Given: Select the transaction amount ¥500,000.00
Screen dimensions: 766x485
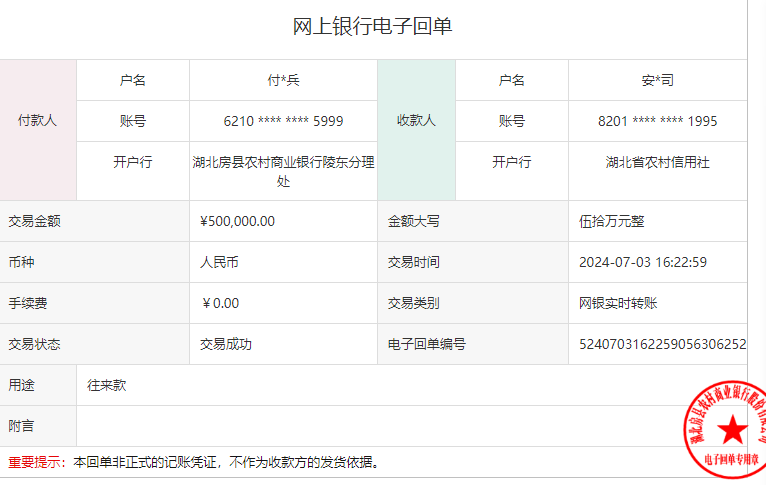Looking at the screenshot, I should (238, 221).
